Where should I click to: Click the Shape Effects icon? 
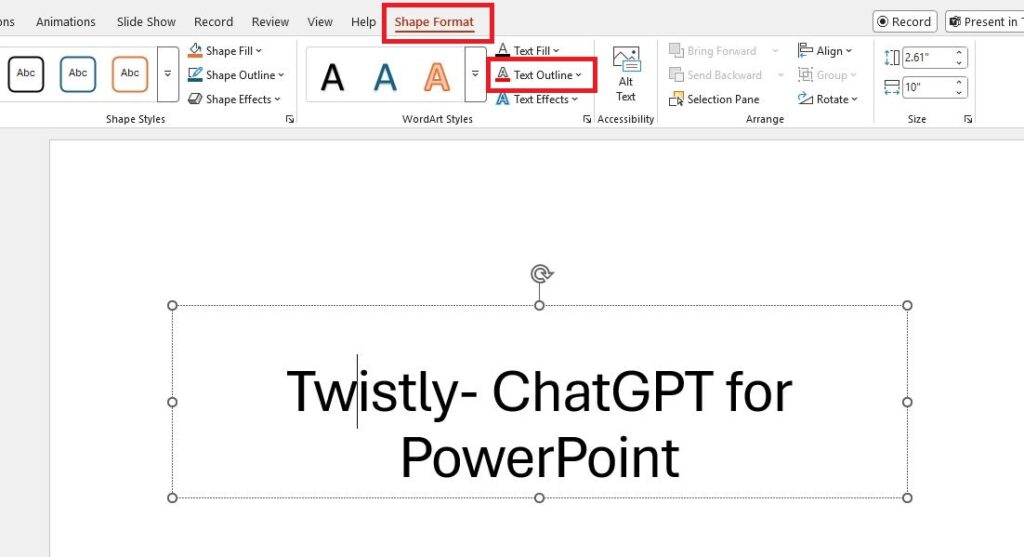click(195, 99)
